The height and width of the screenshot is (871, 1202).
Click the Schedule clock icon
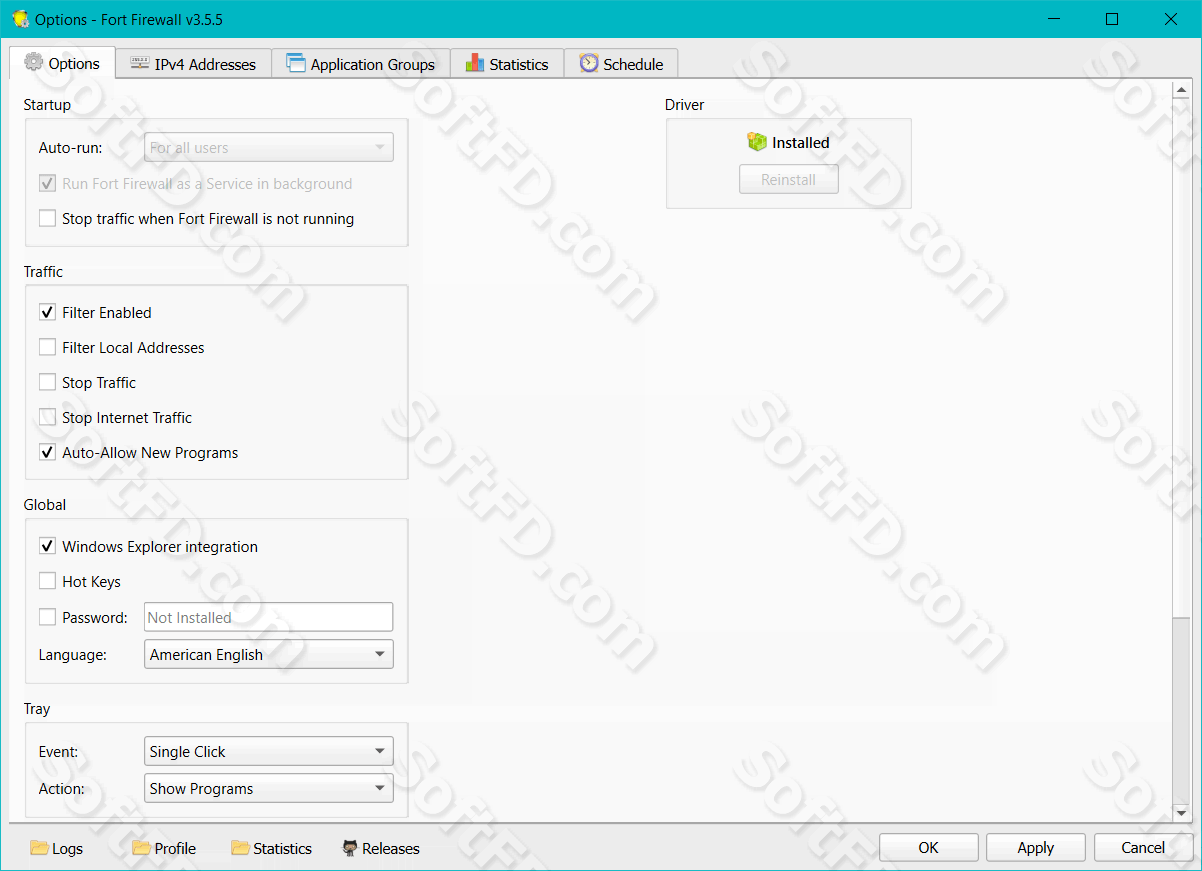click(589, 63)
